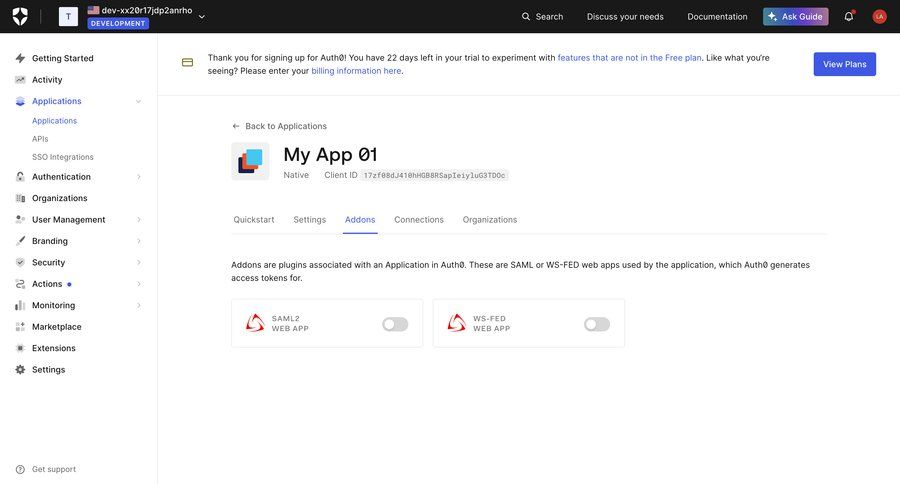Screen dimensions: 900x484
Task: Click the Authentication lock icon
Action: click(20, 177)
